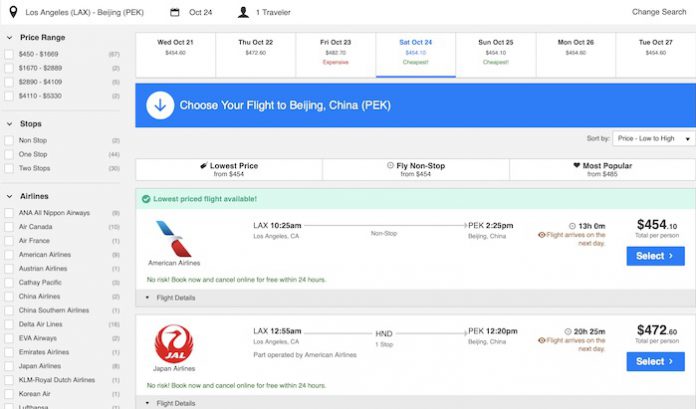Switch to Fly Non-Stop tab
Viewport: 696px width, 409px height.
pyautogui.click(x=416, y=169)
